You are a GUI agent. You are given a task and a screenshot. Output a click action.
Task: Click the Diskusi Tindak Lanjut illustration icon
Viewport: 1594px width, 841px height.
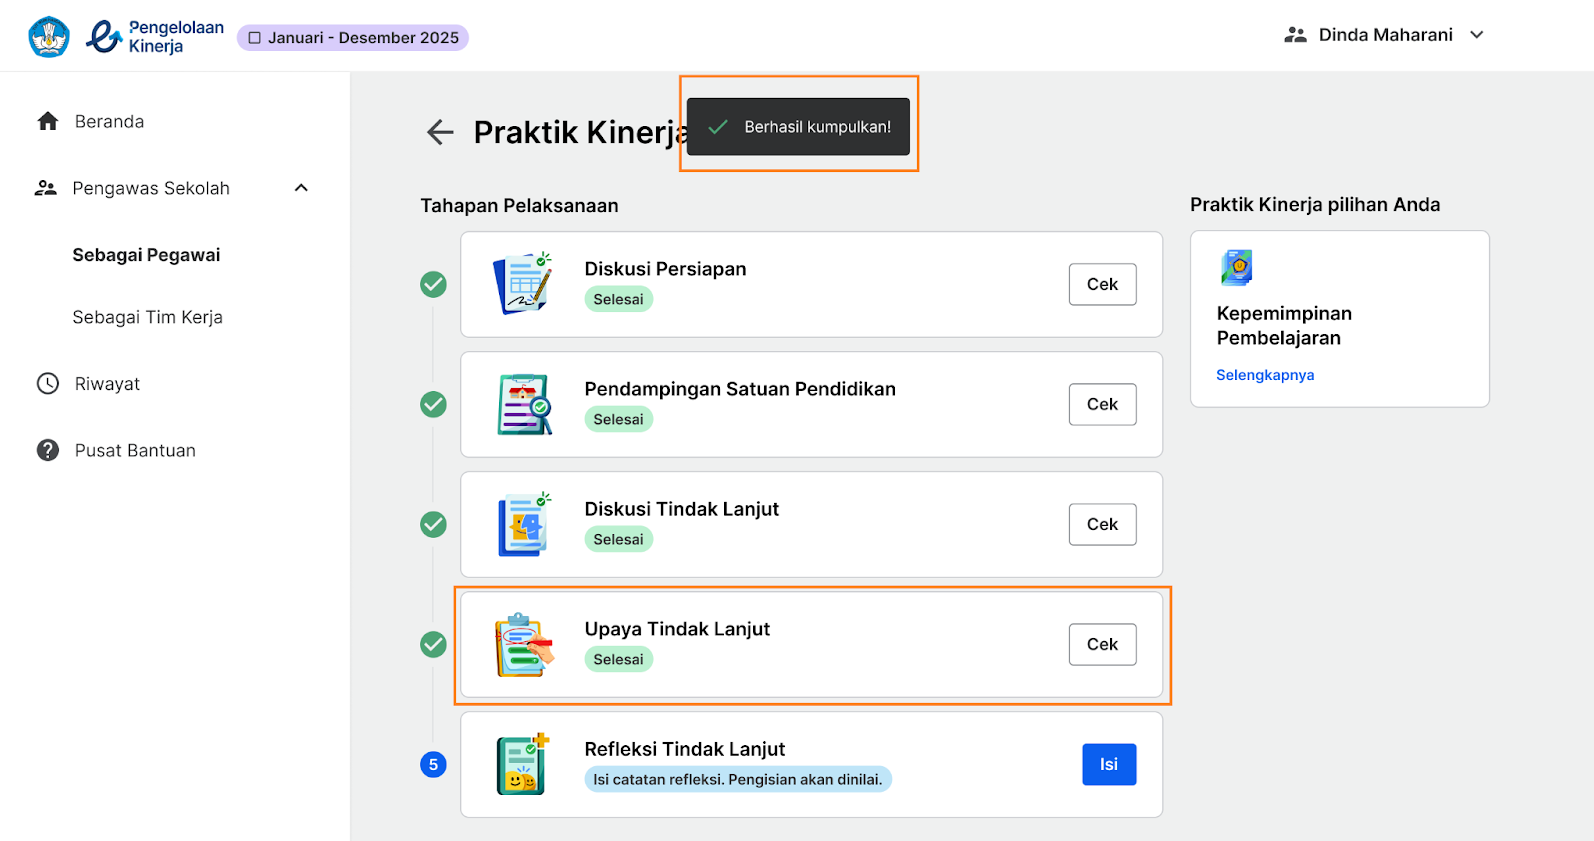coord(524,524)
